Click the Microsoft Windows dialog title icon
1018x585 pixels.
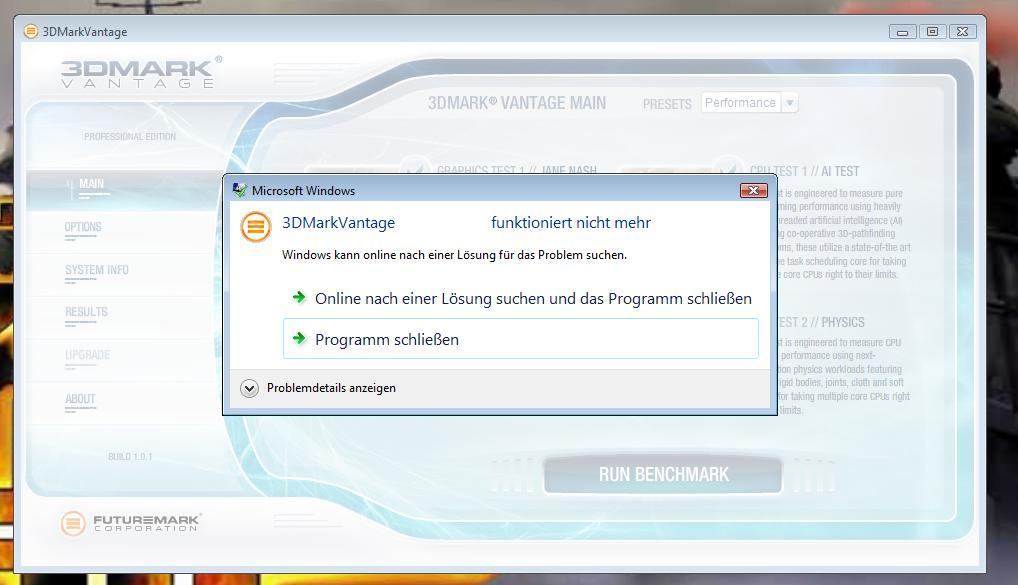point(240,190)
